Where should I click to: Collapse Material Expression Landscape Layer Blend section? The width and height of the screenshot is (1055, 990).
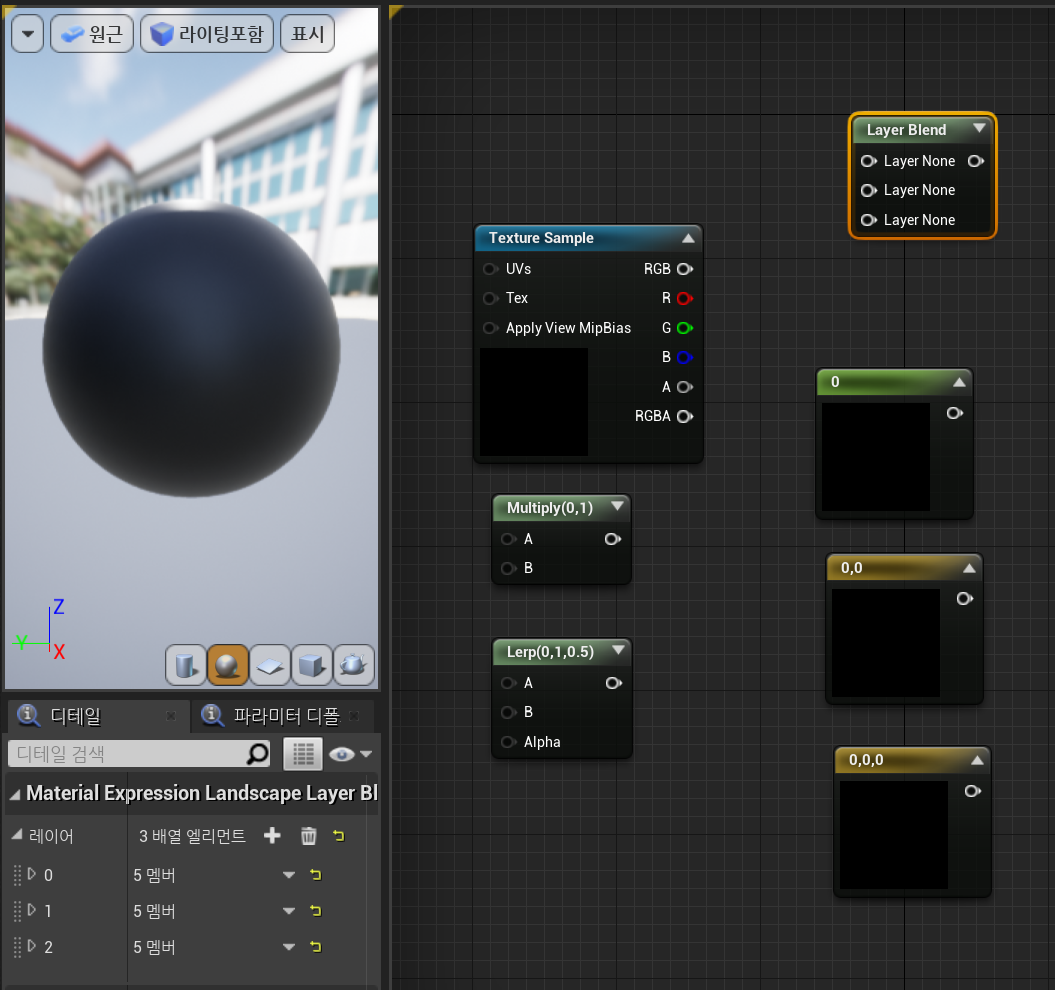click(15, 795)
